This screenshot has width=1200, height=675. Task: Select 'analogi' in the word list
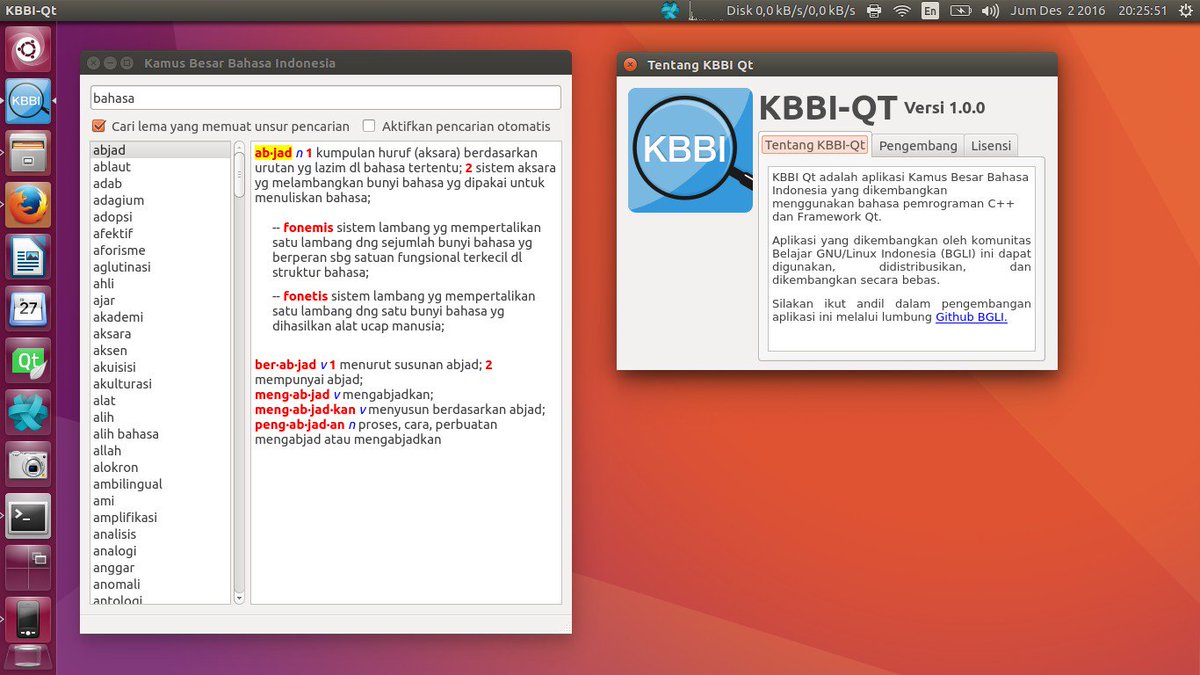coord(160,551)
